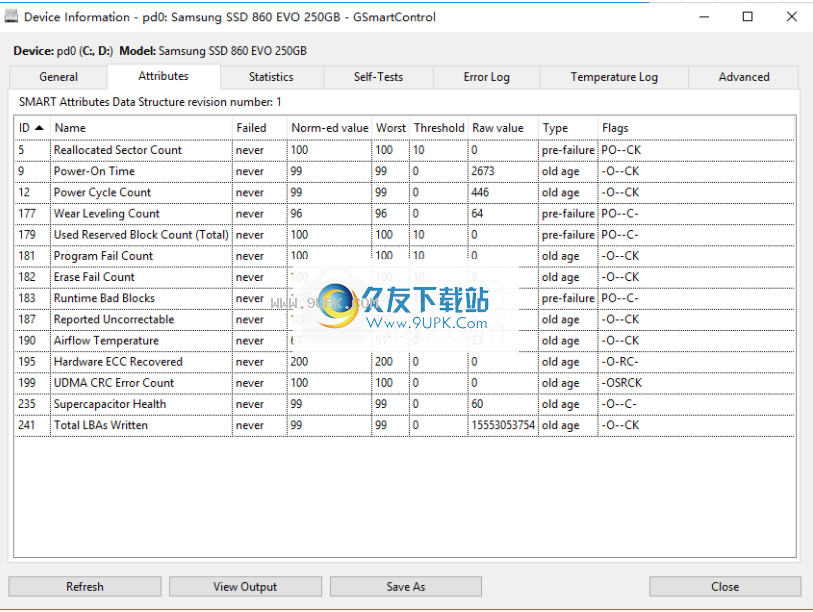This screenshot has width=813, height=612.
Task: Open the Self-Tests tab
Action: [x=378, y=77]
